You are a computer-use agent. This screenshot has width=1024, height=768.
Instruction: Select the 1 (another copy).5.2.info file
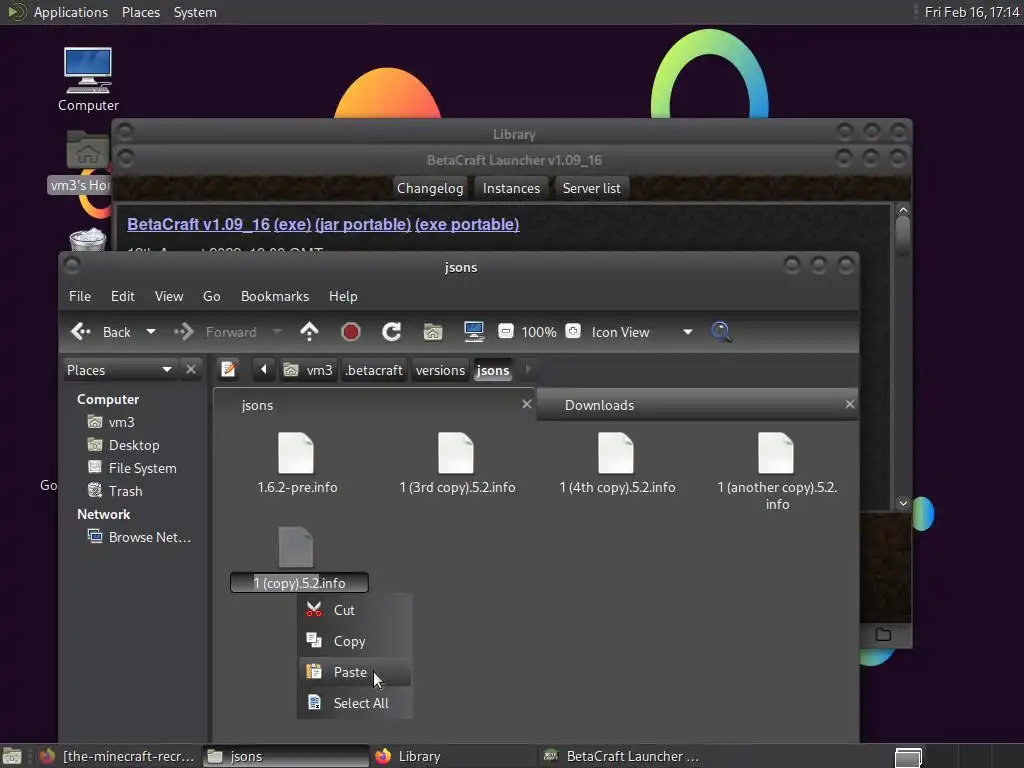pyautogui.click(x=776, y=472)
